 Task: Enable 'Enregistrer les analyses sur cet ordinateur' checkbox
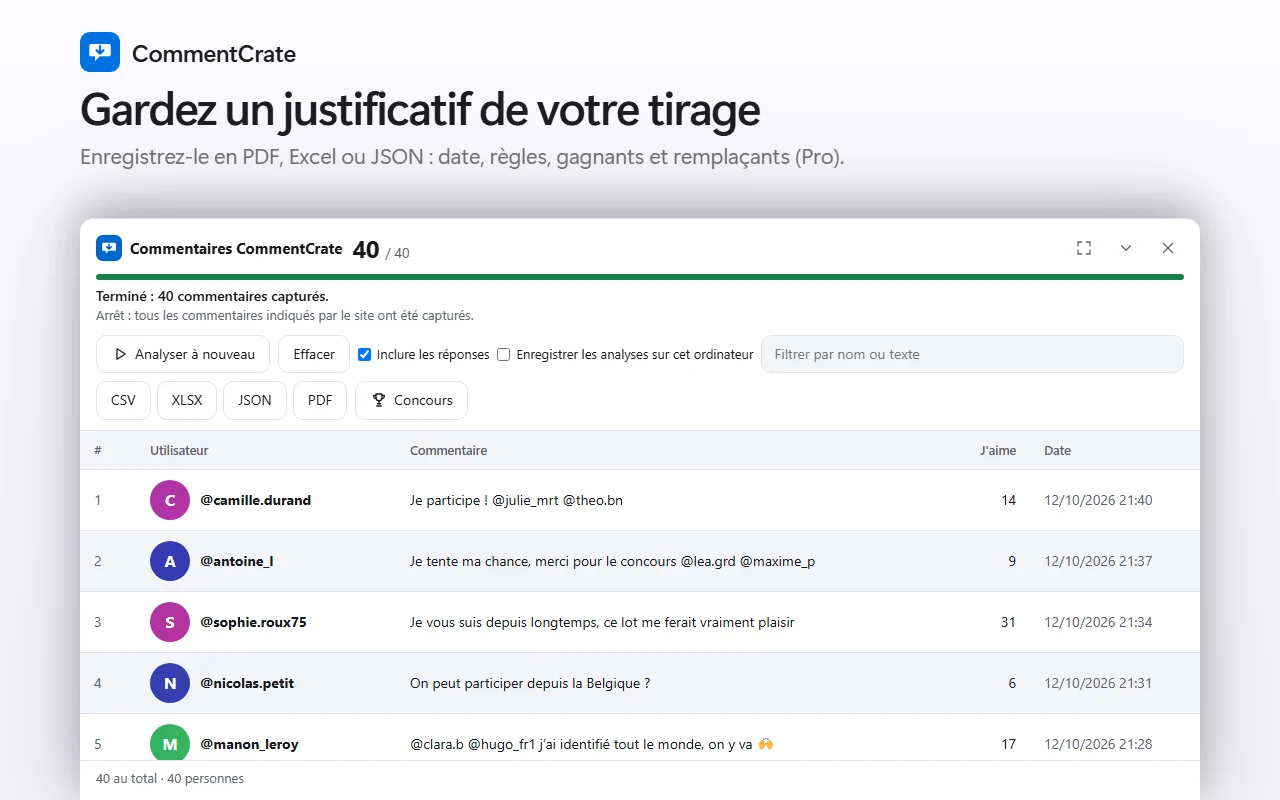pyautogui.click(x=504, y=354)
